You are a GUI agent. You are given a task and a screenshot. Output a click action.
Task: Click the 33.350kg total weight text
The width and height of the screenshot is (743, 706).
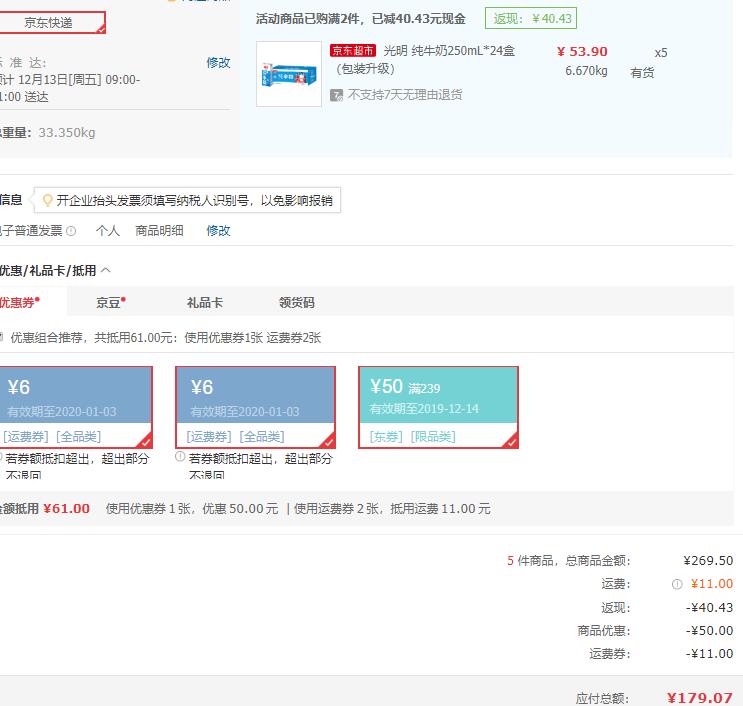tap(67, 133)
